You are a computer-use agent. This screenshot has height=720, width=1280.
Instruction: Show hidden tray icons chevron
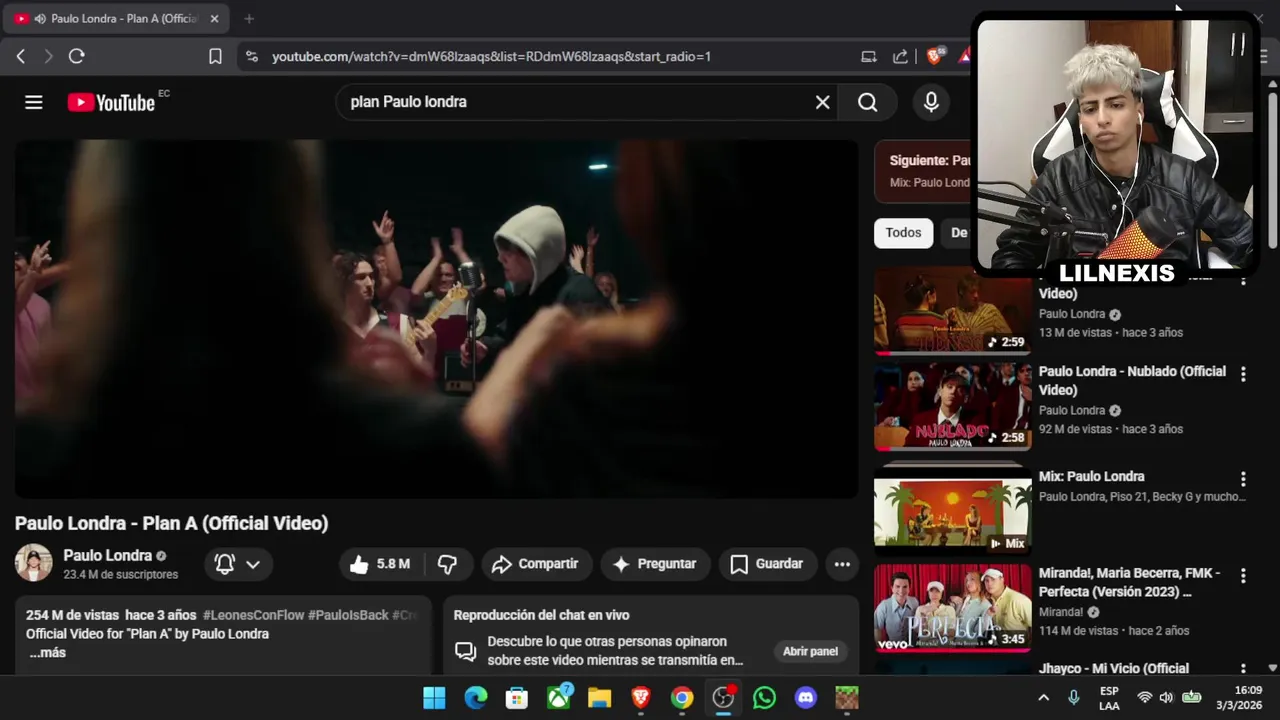1043,698
